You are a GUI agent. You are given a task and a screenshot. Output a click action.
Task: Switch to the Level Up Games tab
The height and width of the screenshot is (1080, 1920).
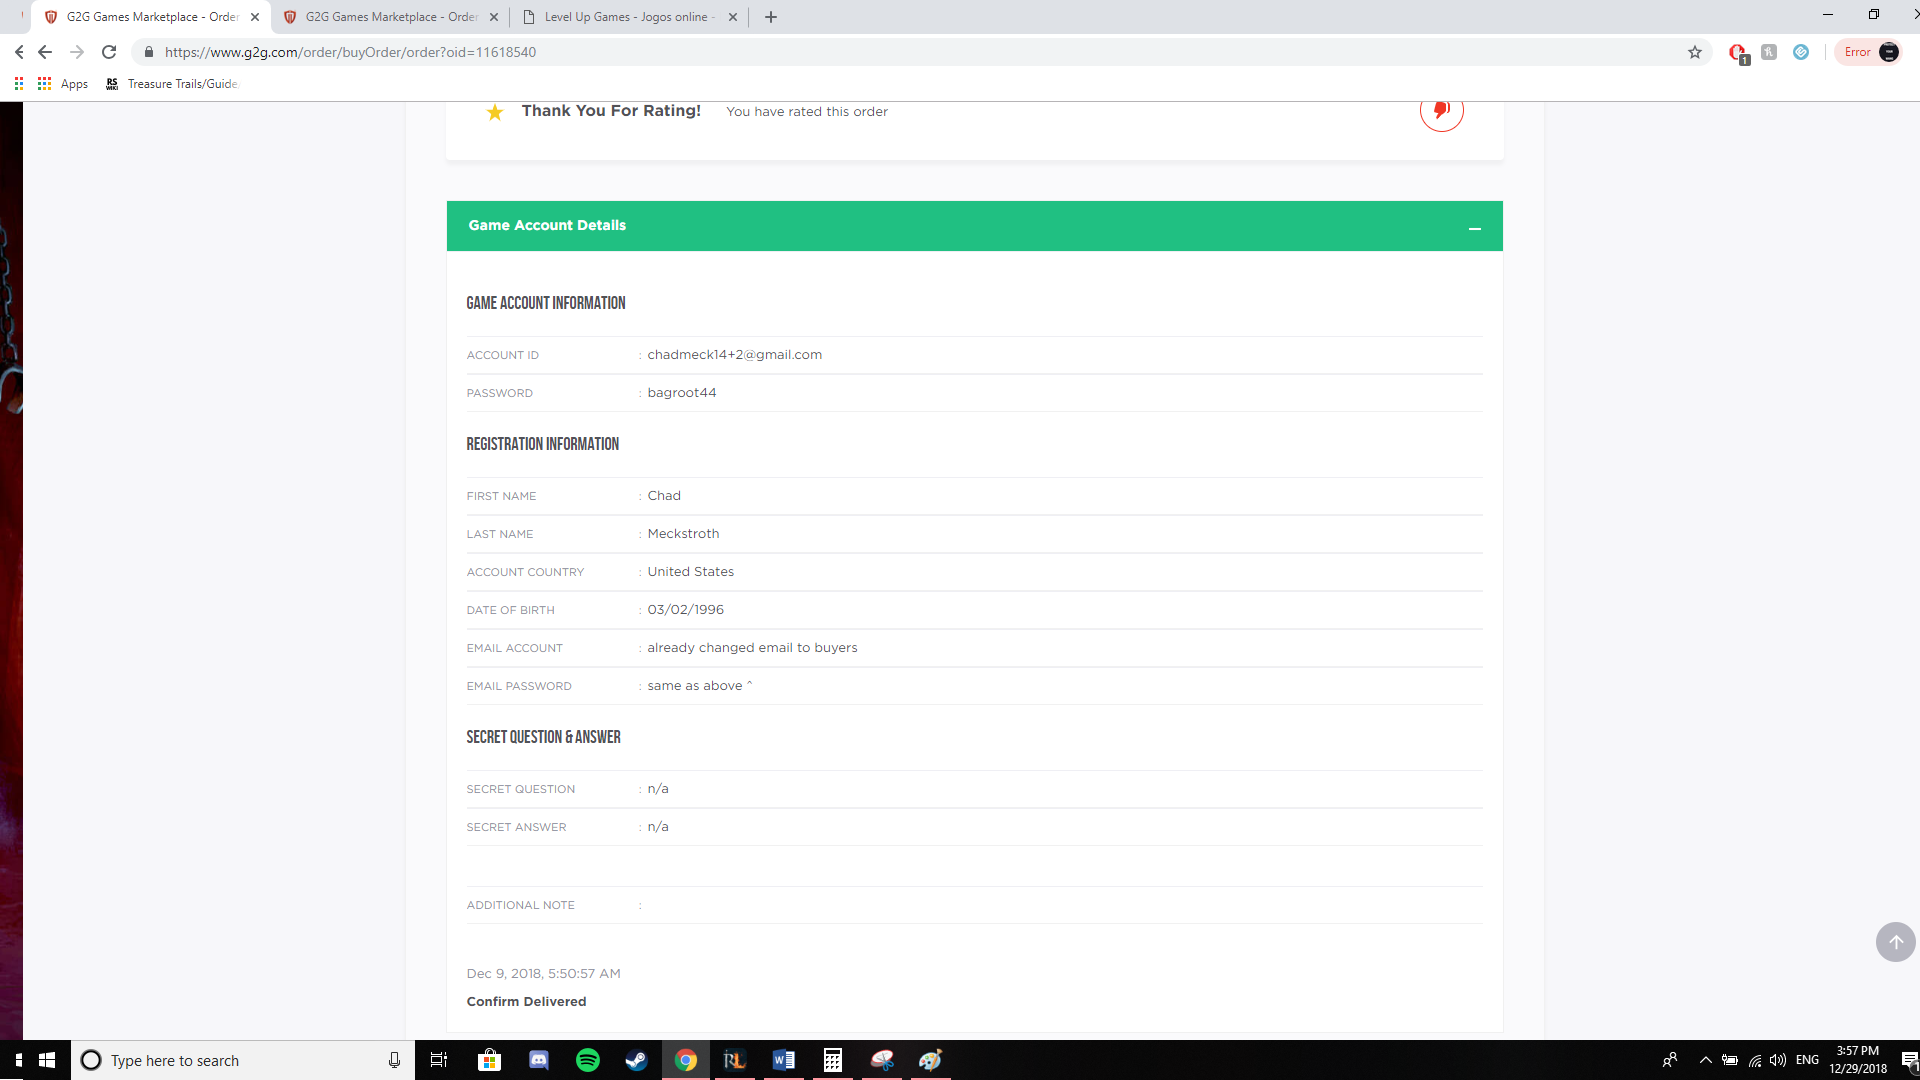point(628,17)
